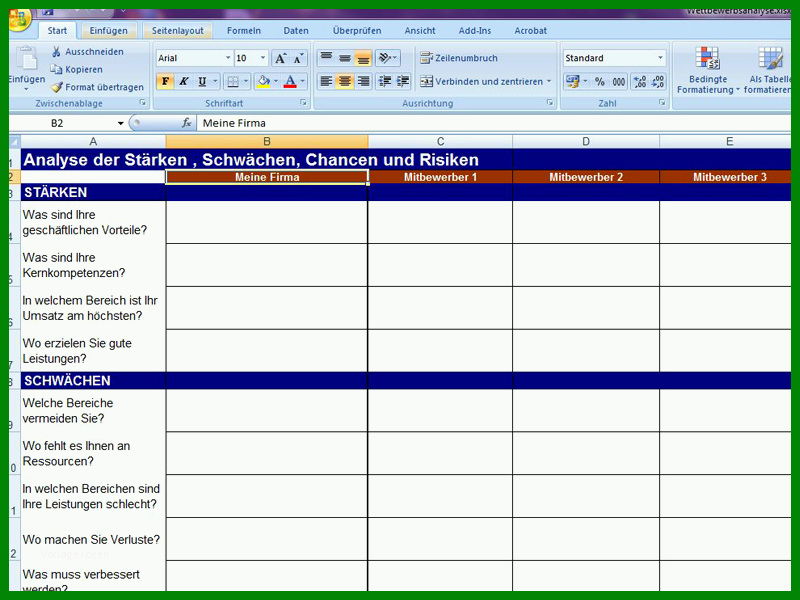Click the Zeilenumbruch button
Screen dimensions: 800x600
tap(459, 58)
